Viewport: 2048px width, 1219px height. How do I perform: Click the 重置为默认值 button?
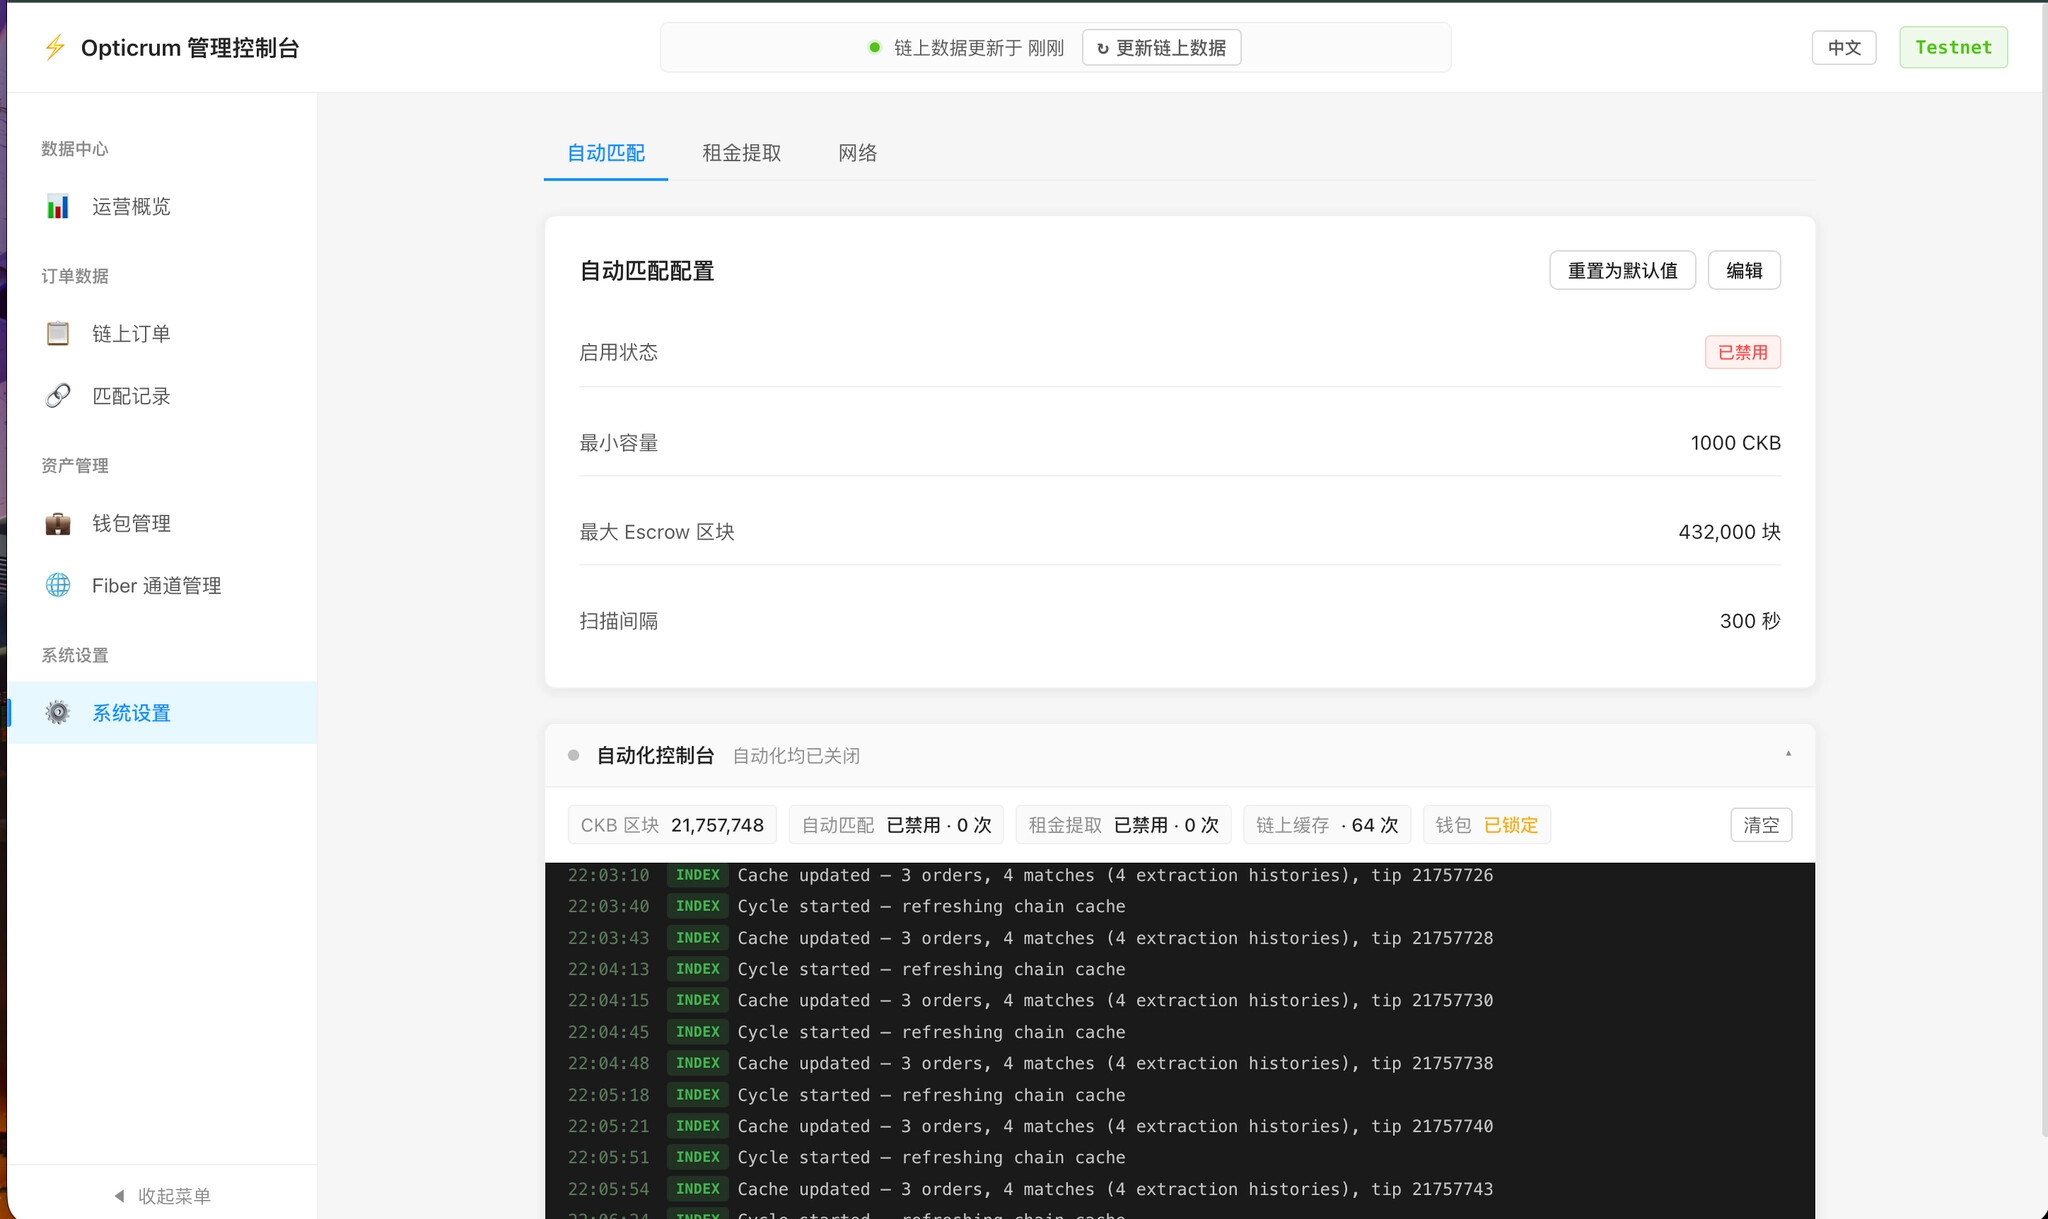1622,270
